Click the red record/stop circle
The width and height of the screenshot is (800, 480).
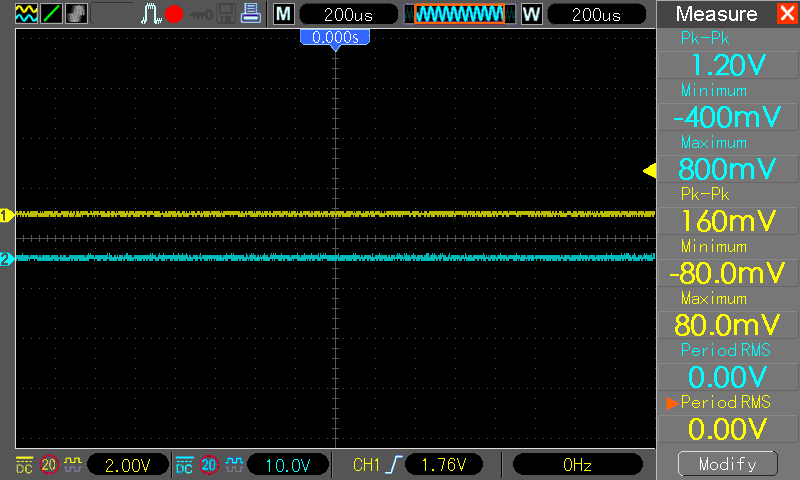click(x=174, y=14)
